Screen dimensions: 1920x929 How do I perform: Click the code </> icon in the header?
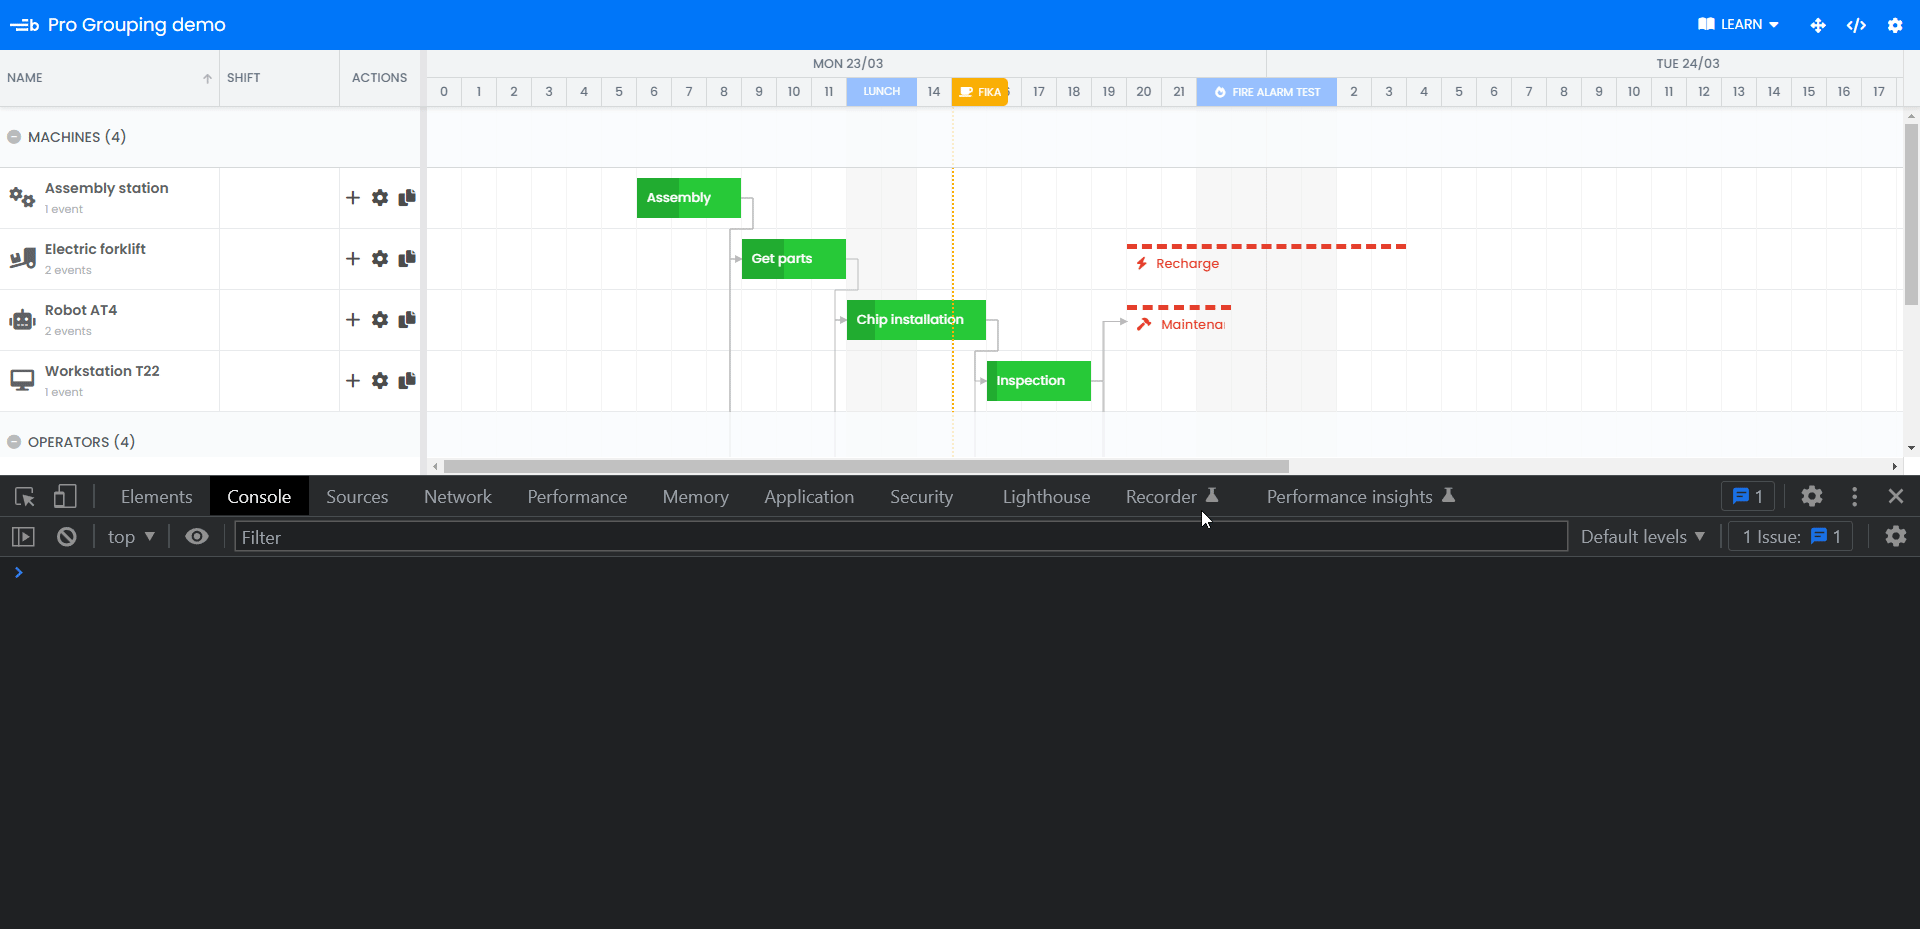click(x=1856, y=25)
